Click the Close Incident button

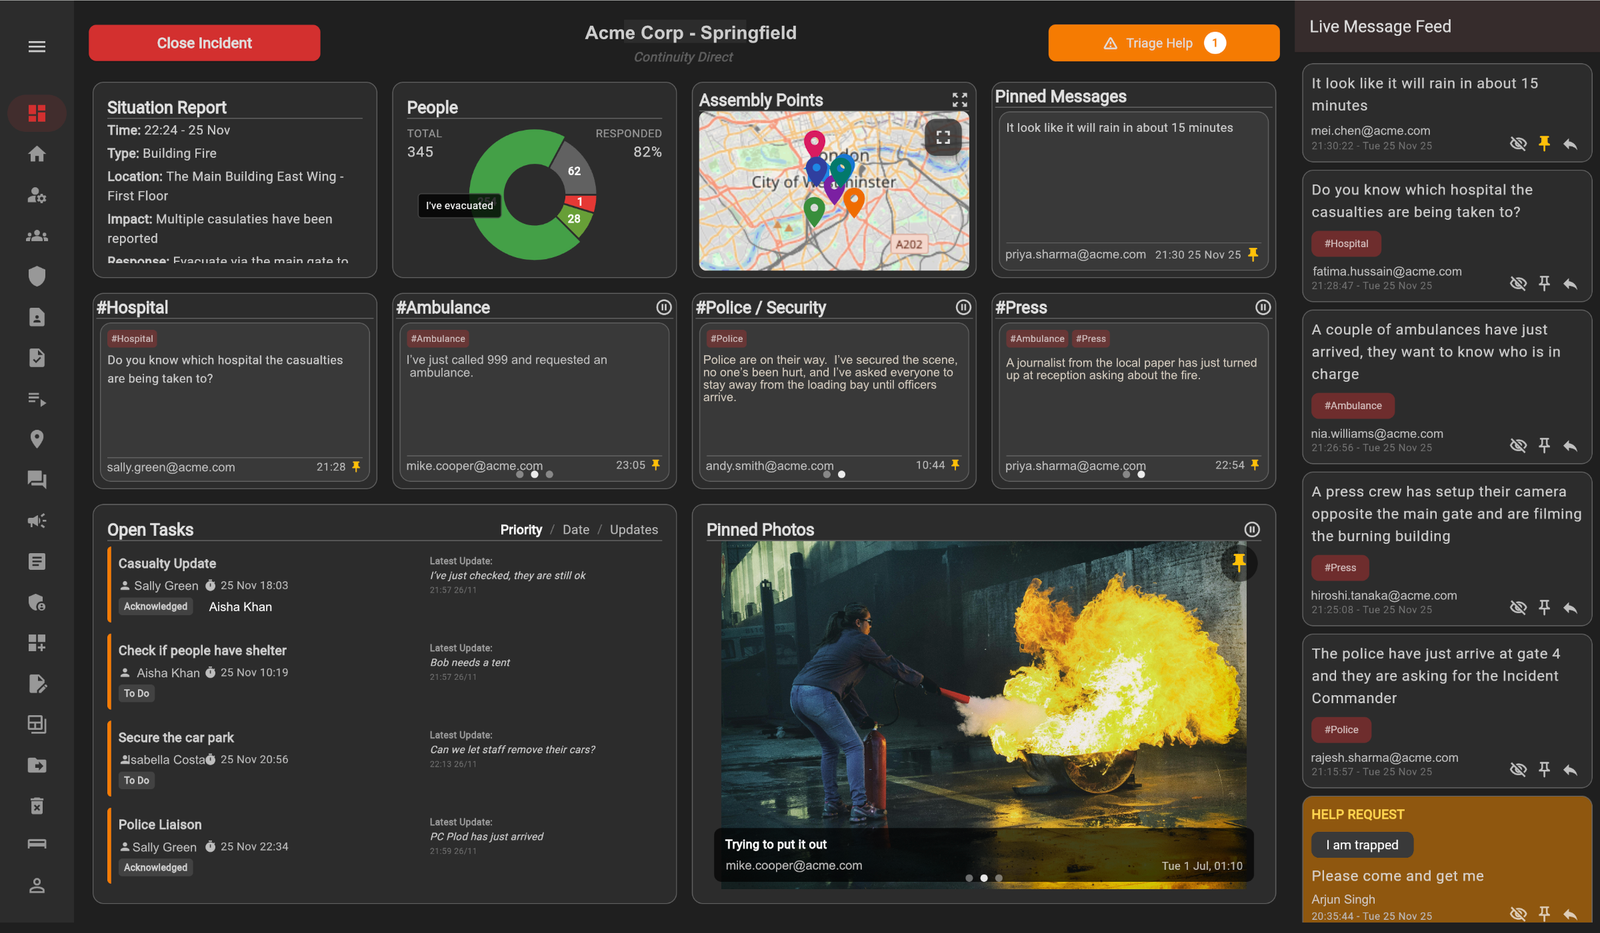pos(204,42)
